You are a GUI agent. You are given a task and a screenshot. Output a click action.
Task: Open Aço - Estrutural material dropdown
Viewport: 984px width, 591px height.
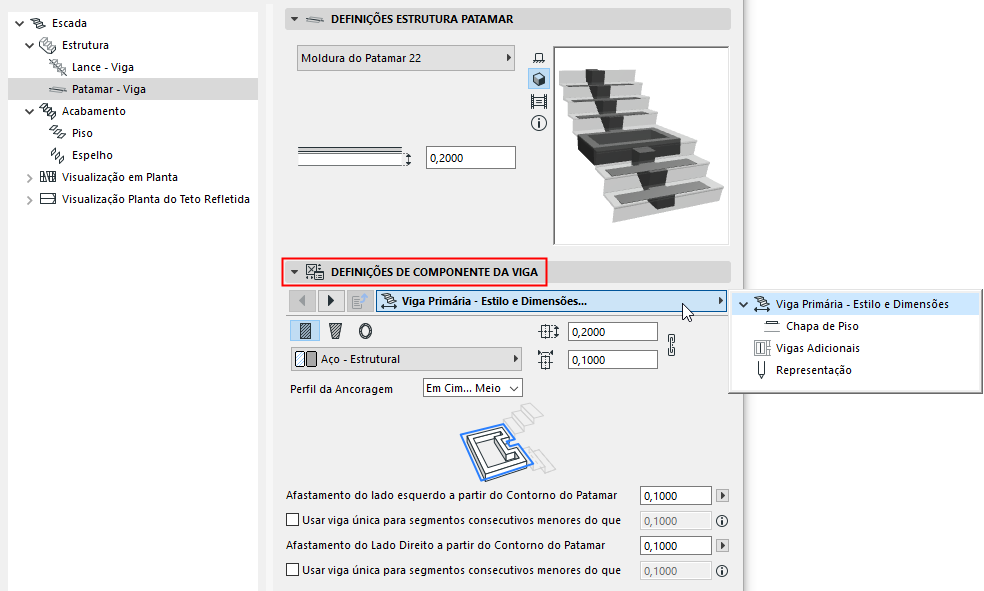point(406,359)
